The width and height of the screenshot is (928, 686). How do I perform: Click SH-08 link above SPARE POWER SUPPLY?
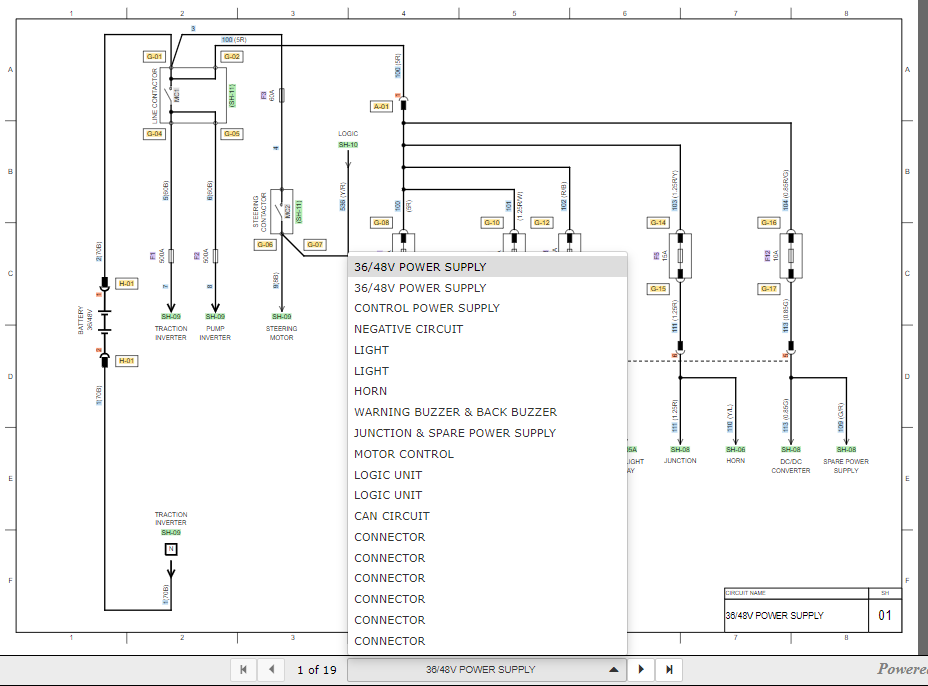pyautogui.click(x=846, y=450)
